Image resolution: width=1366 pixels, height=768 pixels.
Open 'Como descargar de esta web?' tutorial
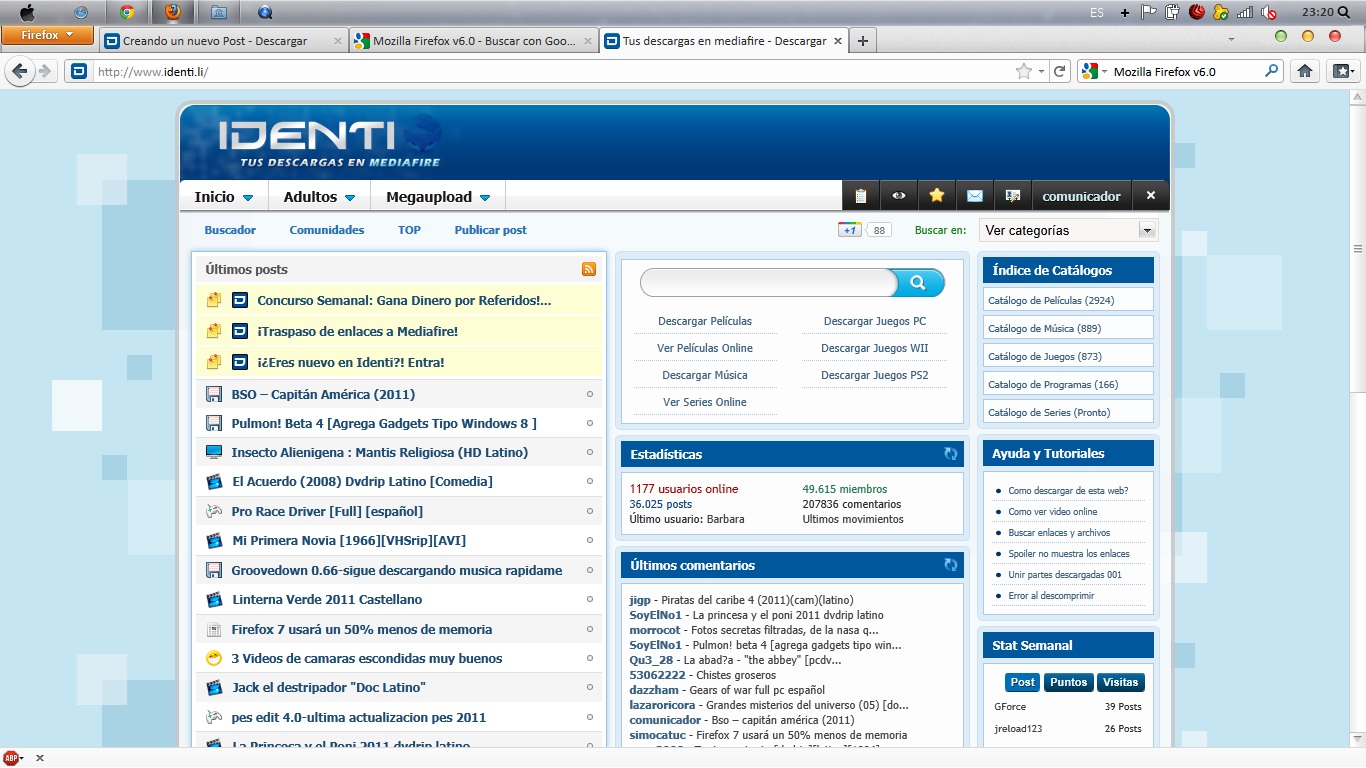click(x=1068, y=491)
